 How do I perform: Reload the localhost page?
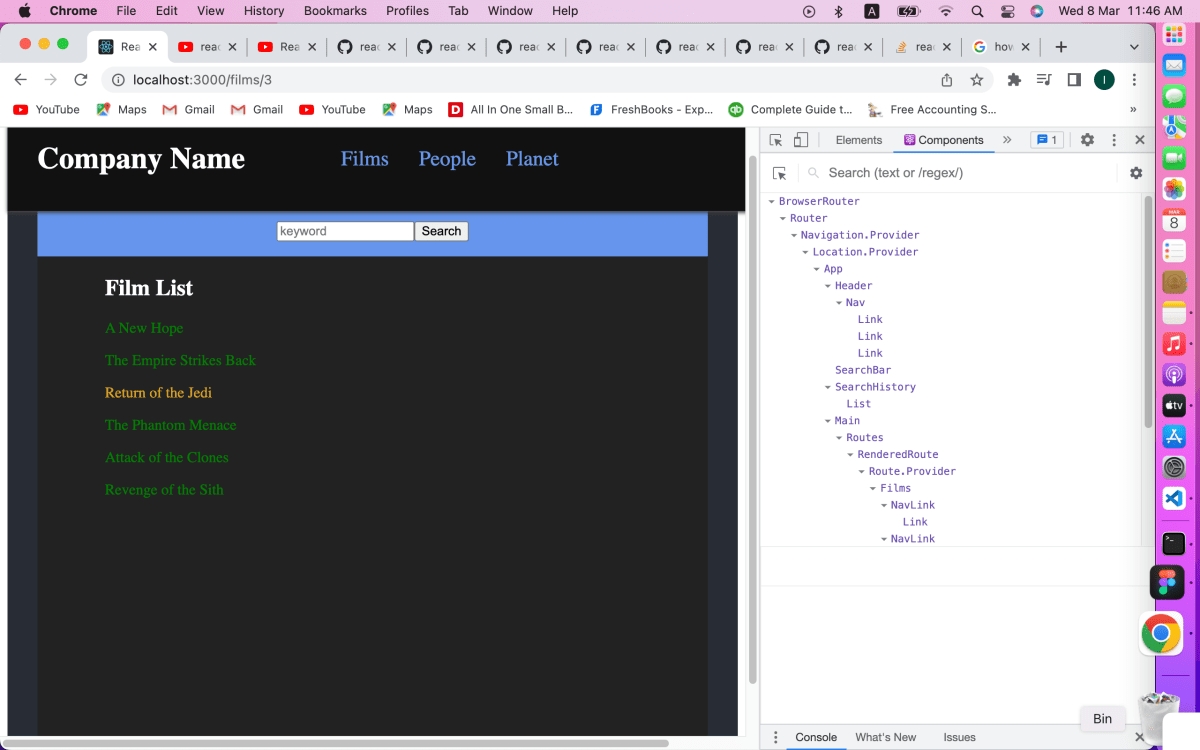pyautogui.click(x=81, y=80)
